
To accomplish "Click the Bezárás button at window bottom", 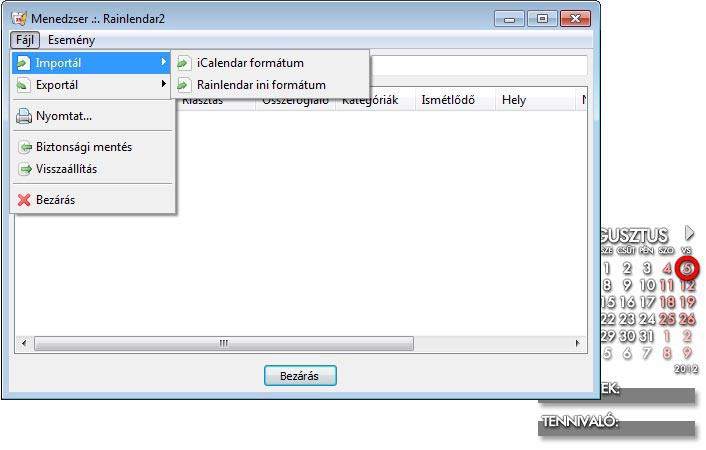I will click(x=300, y=376).
